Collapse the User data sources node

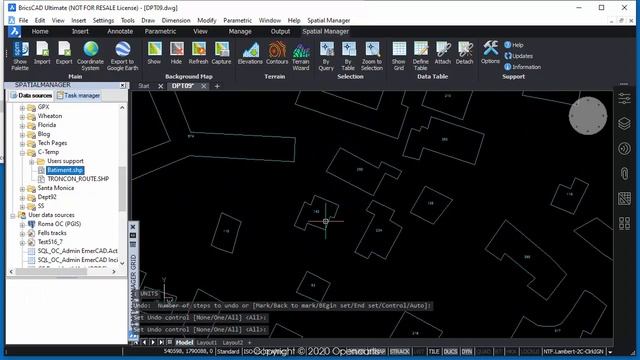pyautogui.click(x=13, y=216)
